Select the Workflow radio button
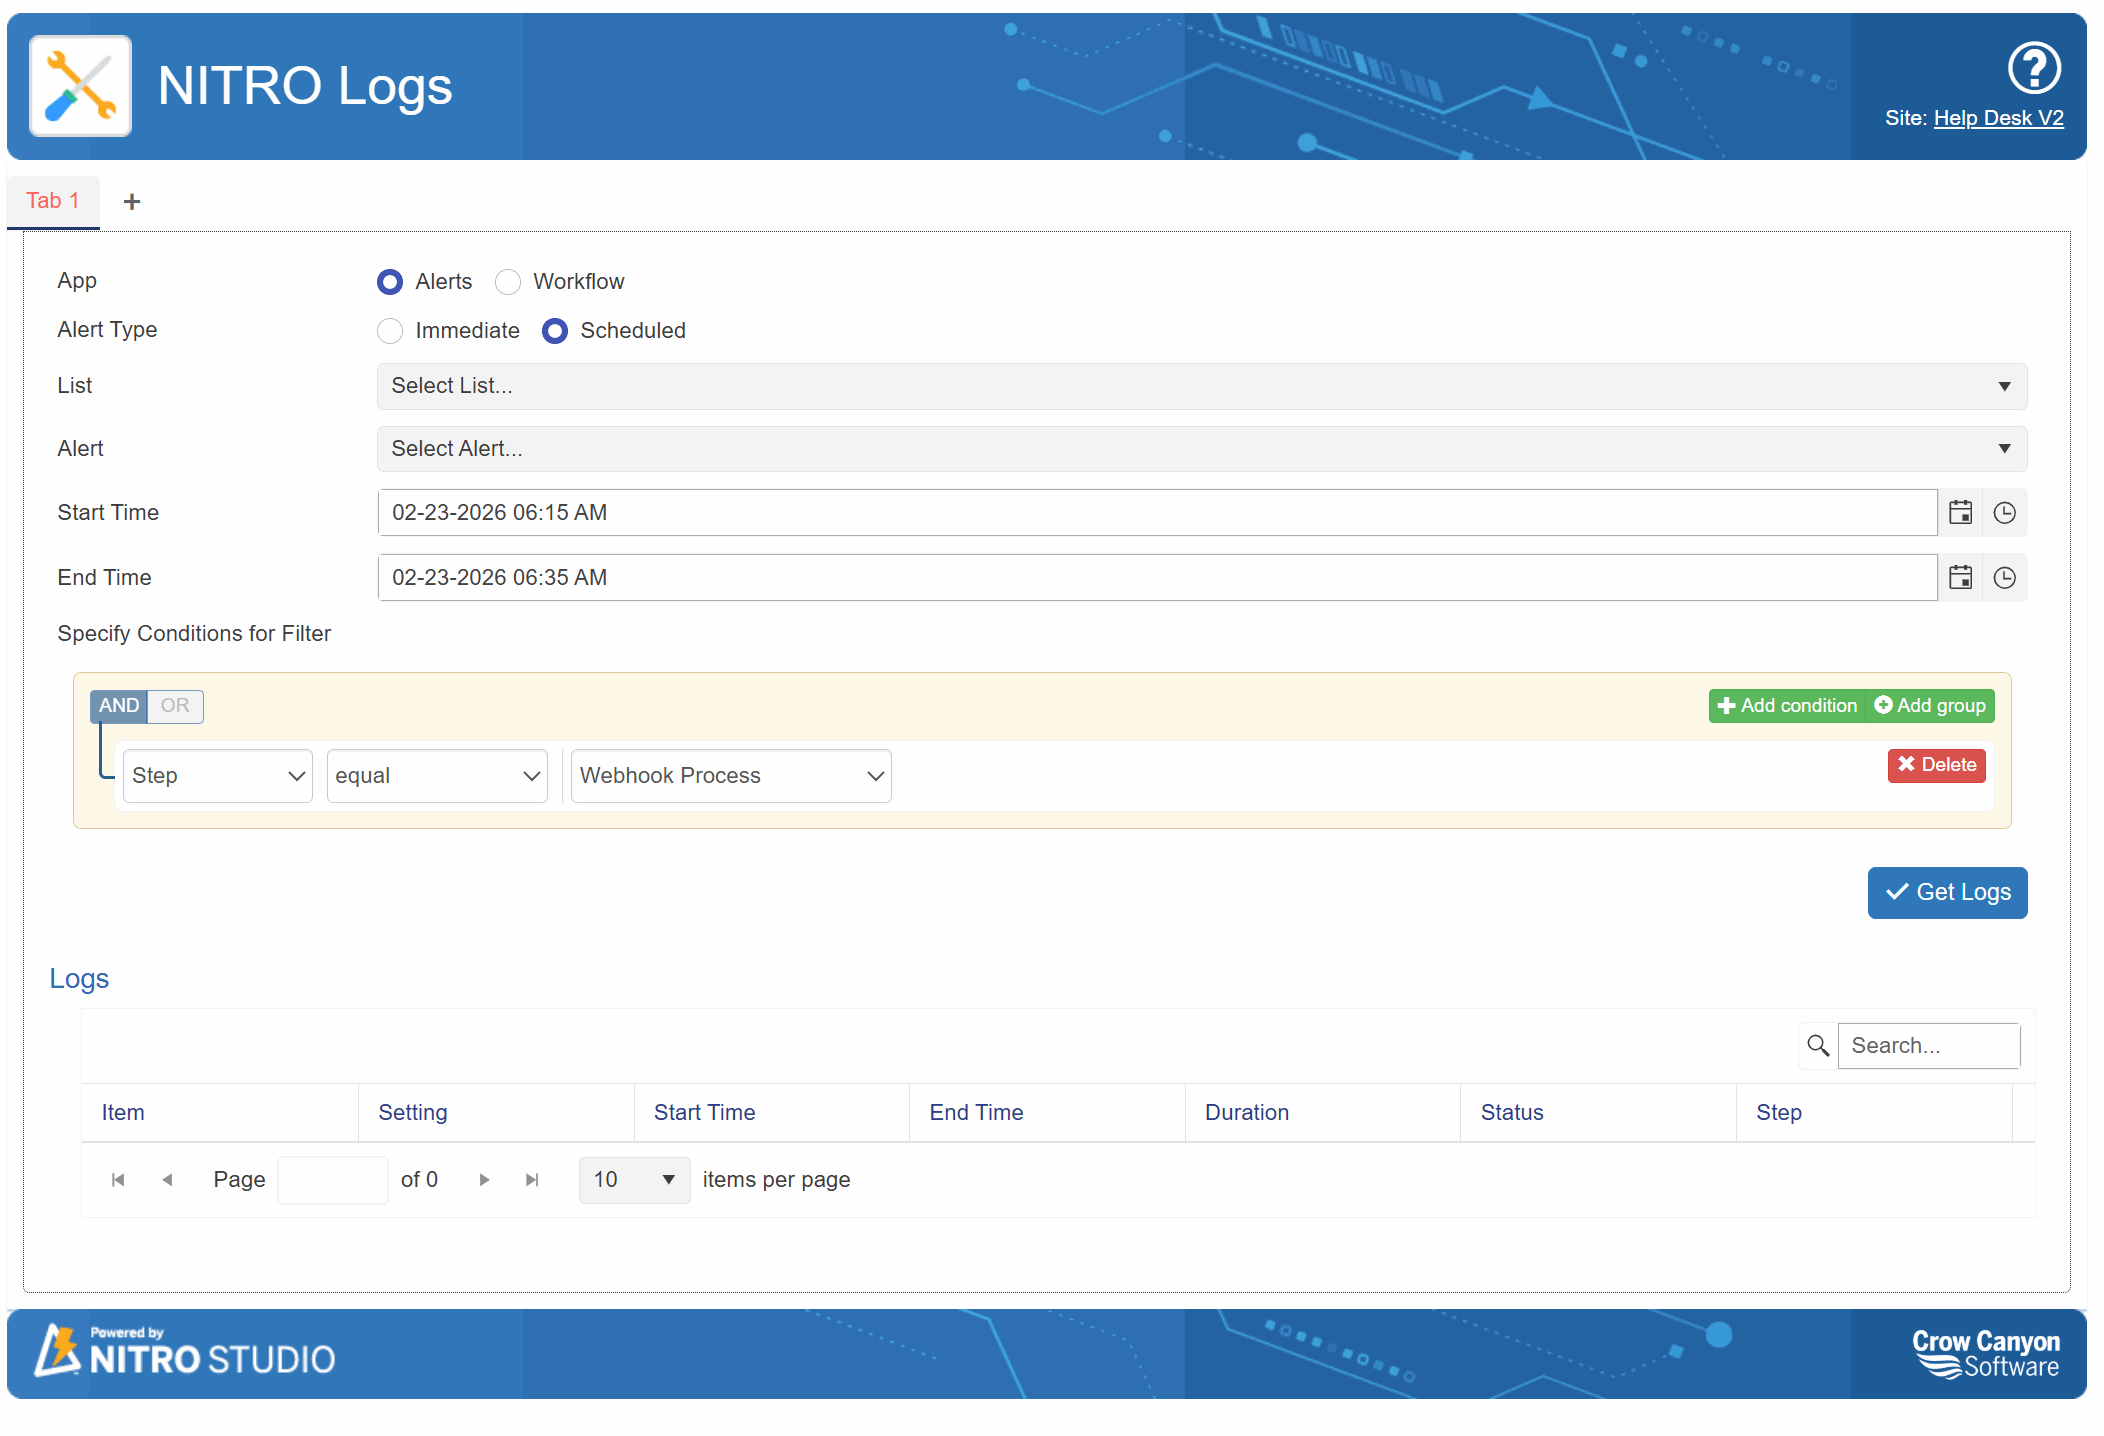Viewport: 2104px width, 1436px height. pos(508,282)
